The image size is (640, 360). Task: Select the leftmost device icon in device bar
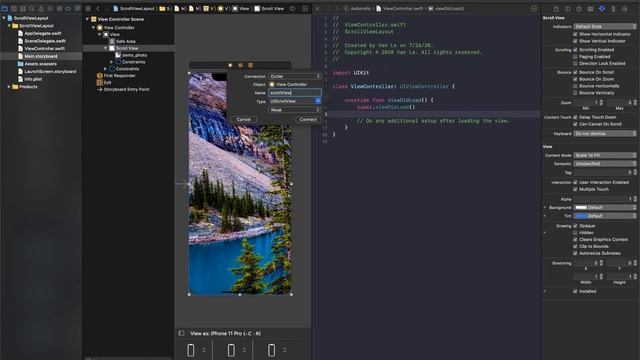(x=191, y=350)
